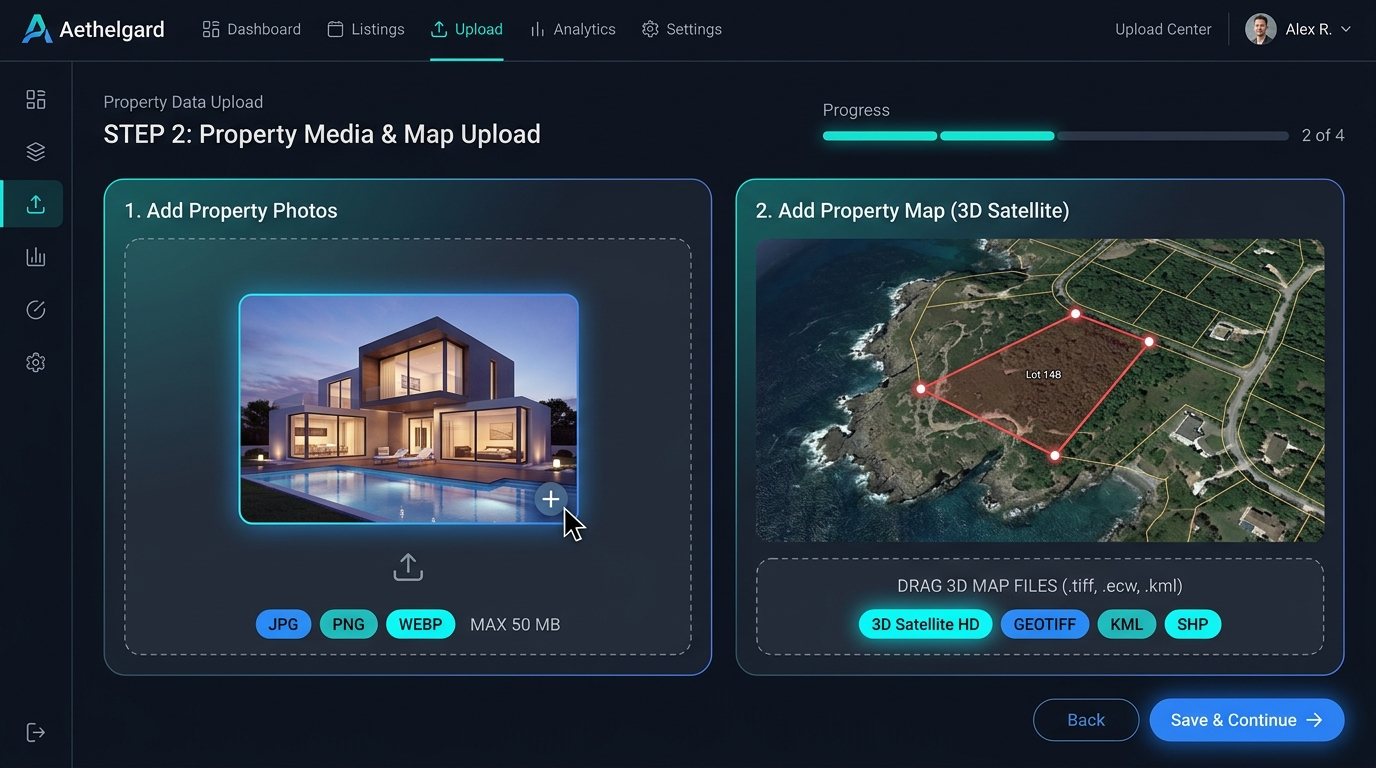The width and height of the screenshot is (1376, 768).
Task: Select the 3D Satellite HD chip
Action: [x=926, y=624]
